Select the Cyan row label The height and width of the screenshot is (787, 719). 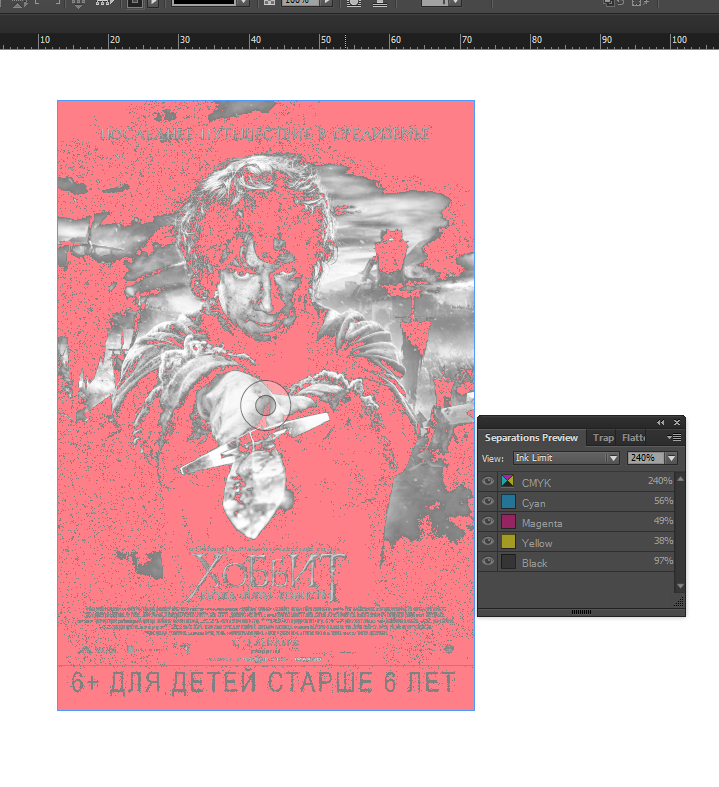coord(533,503)
